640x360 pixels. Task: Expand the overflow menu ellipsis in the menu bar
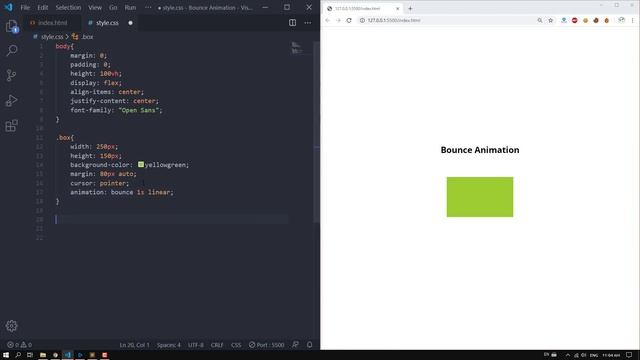pos(148,7)
